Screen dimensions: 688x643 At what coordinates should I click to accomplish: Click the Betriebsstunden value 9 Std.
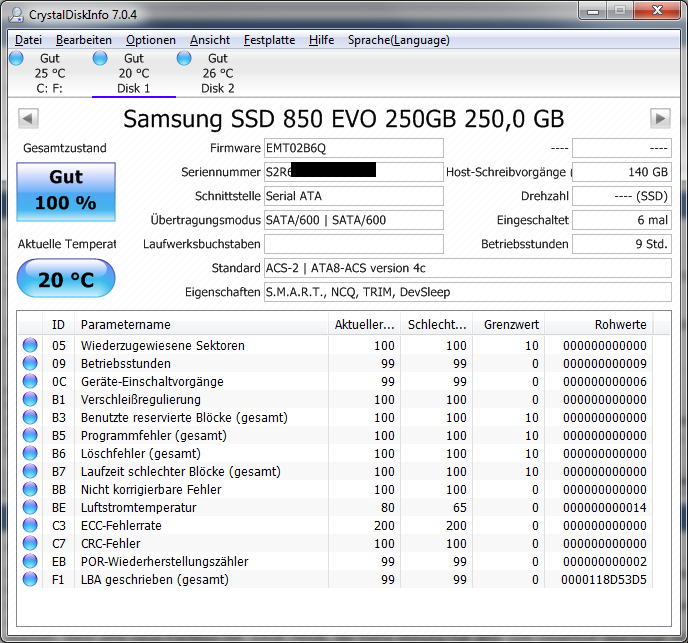pos(622,244)
